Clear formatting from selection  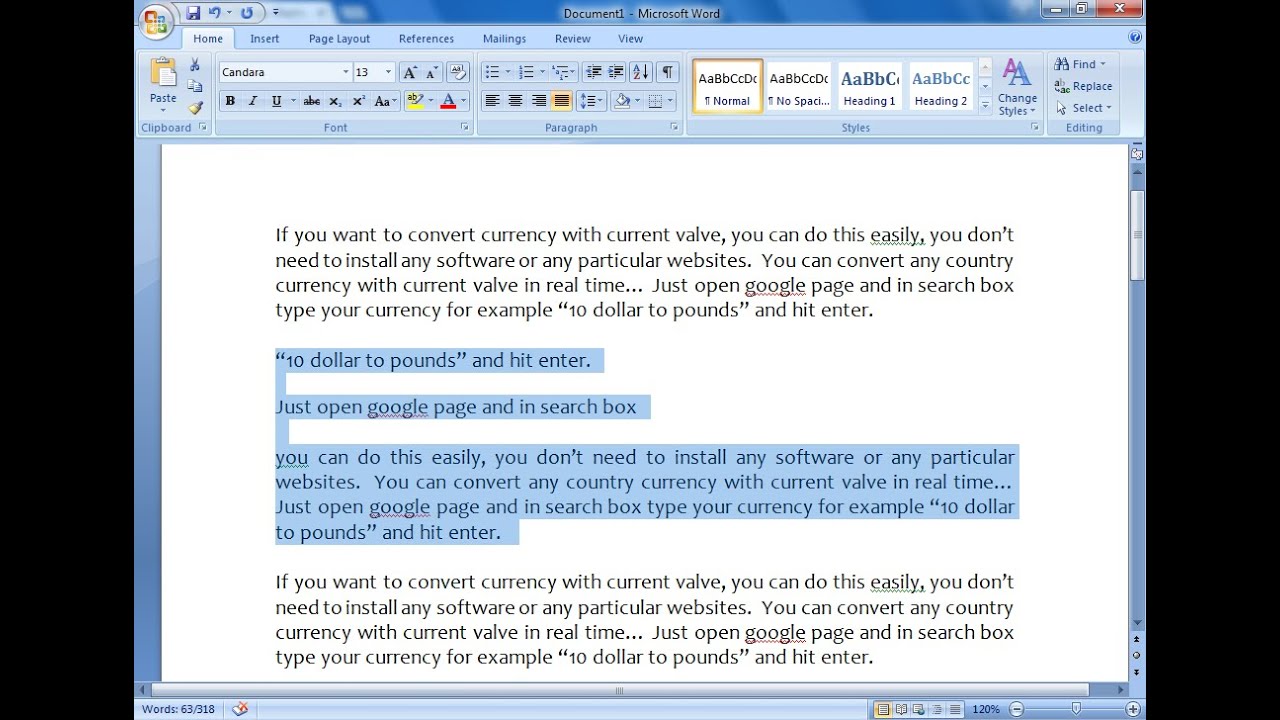pyautogui.click(x=459, y=72)
